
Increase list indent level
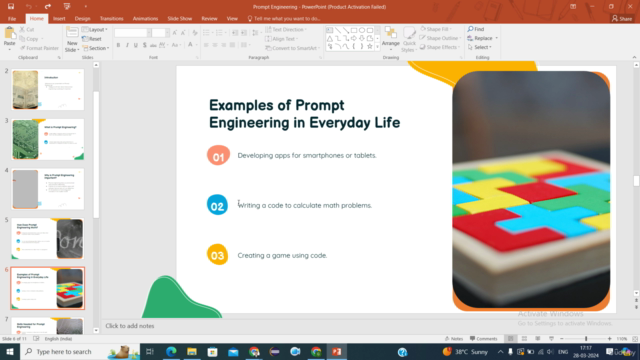click(244, 33)
